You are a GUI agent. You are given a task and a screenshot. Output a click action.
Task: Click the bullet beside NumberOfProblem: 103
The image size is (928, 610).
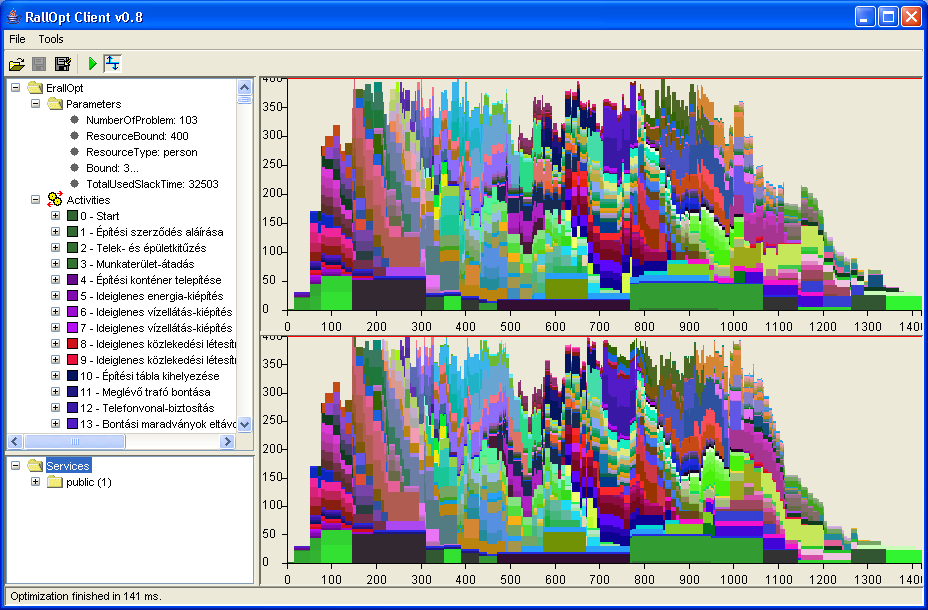75,120
